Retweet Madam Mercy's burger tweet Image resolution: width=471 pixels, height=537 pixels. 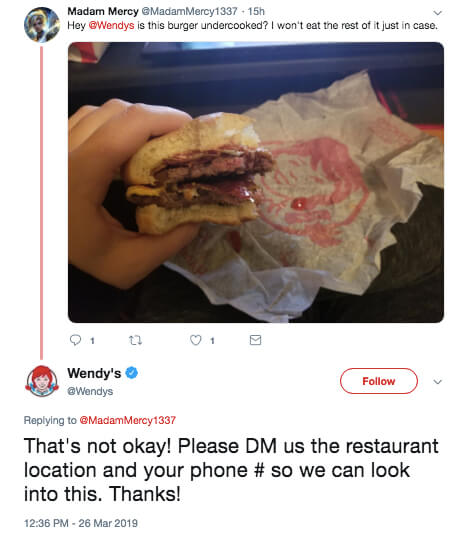pyautogui.click(x=135, y=340)
